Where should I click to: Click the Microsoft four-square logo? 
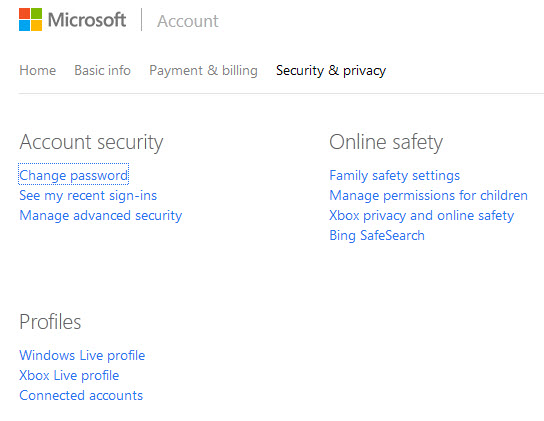(x=31, y=20)
